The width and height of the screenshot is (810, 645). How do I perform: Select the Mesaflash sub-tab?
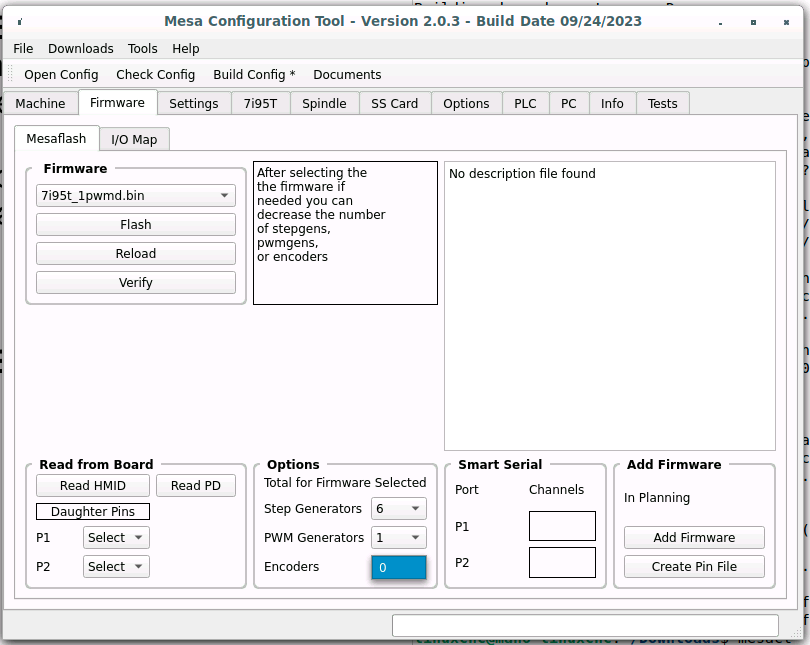(x=56, y=138)
